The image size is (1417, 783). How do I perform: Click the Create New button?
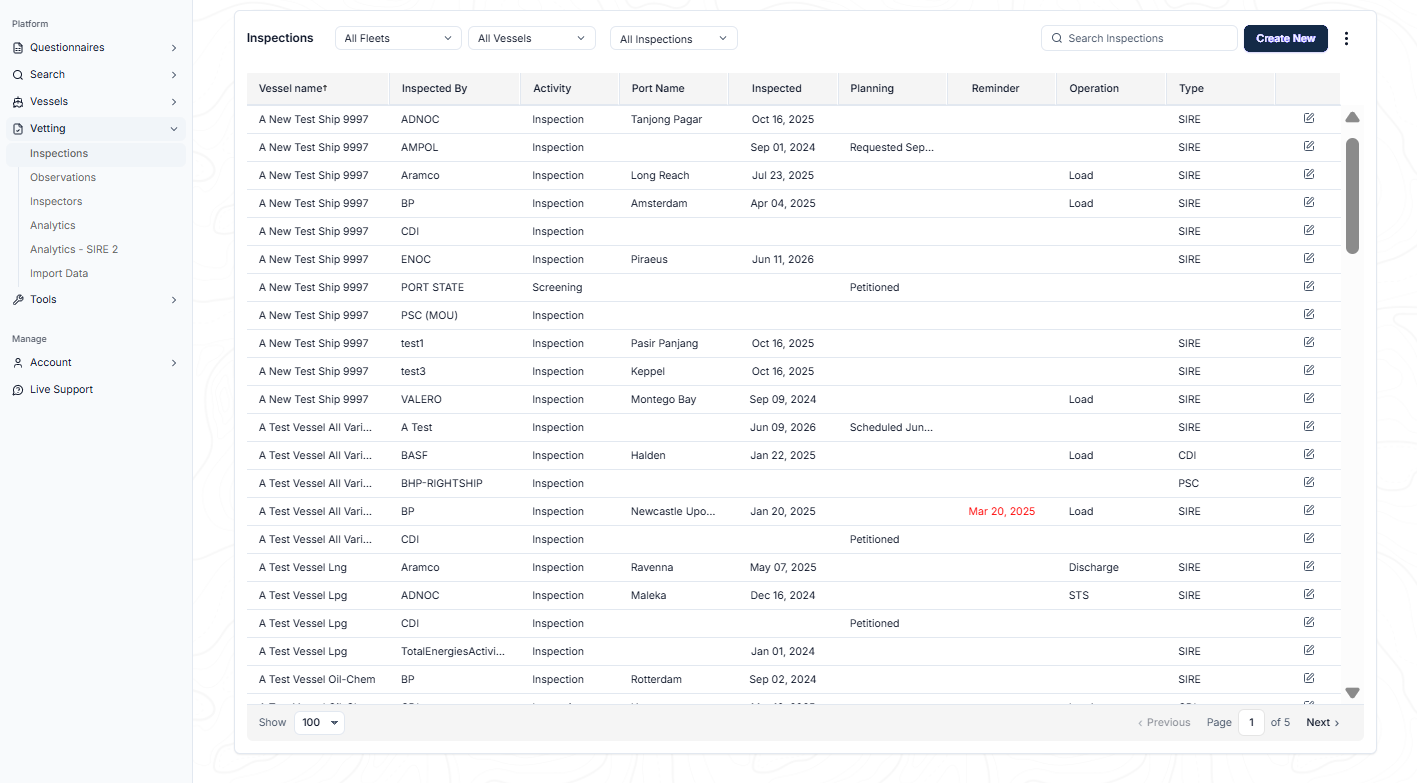[x=1285, y=38]
